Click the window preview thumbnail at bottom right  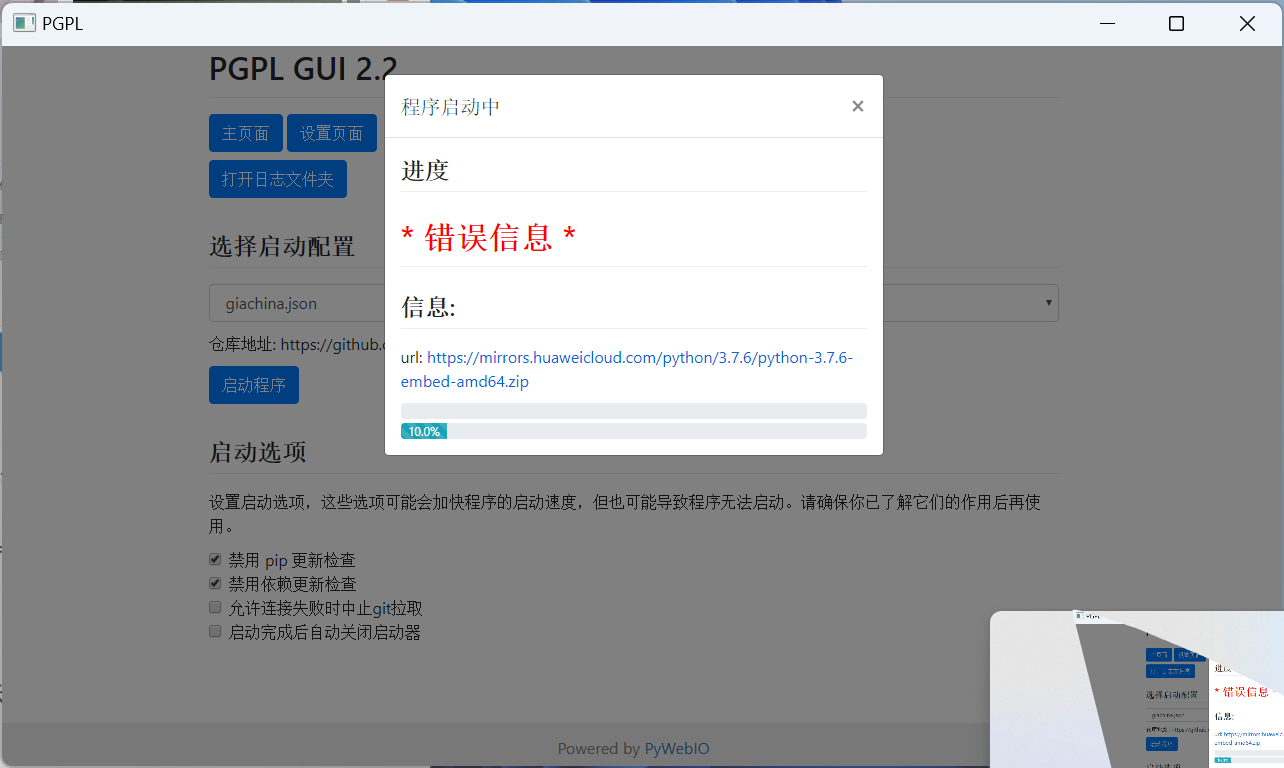[x=1135, y=690]
